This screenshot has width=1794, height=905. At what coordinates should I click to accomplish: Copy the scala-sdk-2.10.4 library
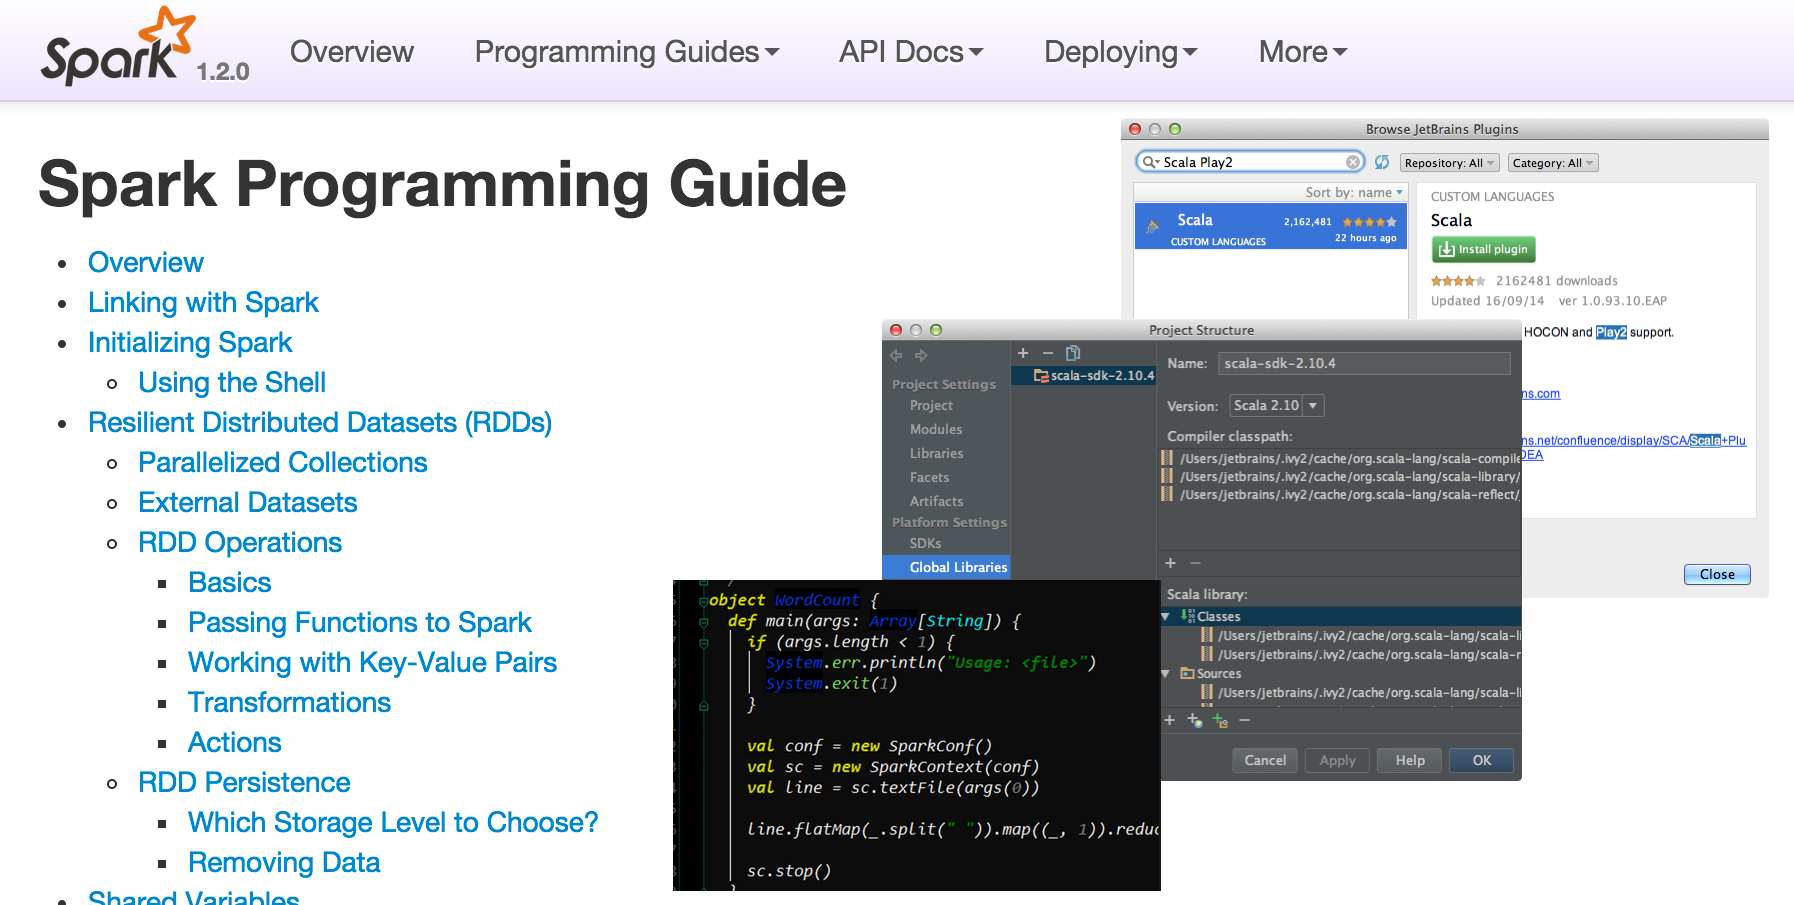pyautogui.click(x=1073, y=353)
